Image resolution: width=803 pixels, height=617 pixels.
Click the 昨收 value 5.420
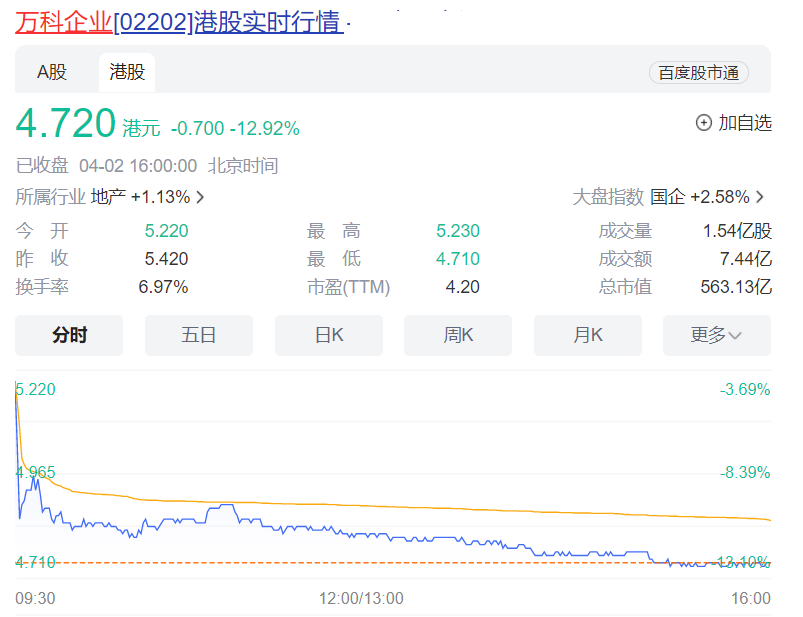(166, 259)
